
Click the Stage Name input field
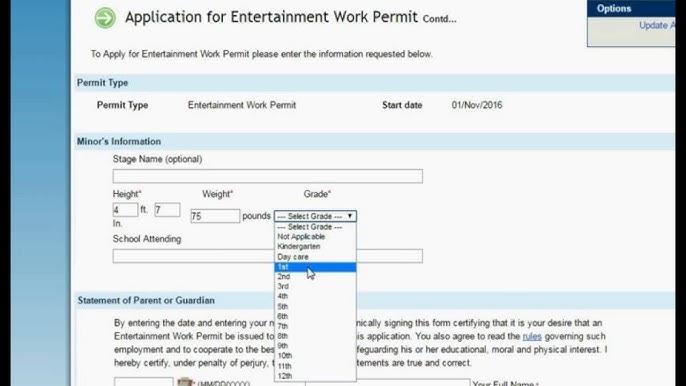(267, 176)
